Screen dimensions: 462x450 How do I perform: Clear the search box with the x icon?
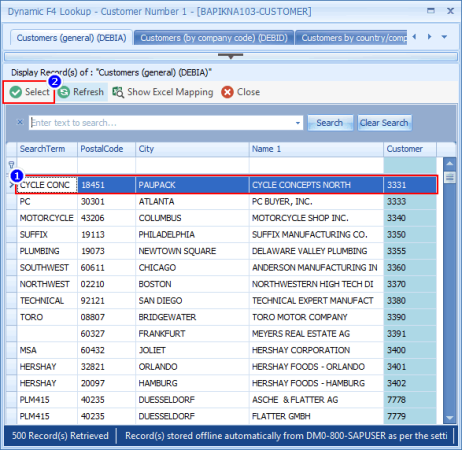pyautogui.click(x=20, y=122)
